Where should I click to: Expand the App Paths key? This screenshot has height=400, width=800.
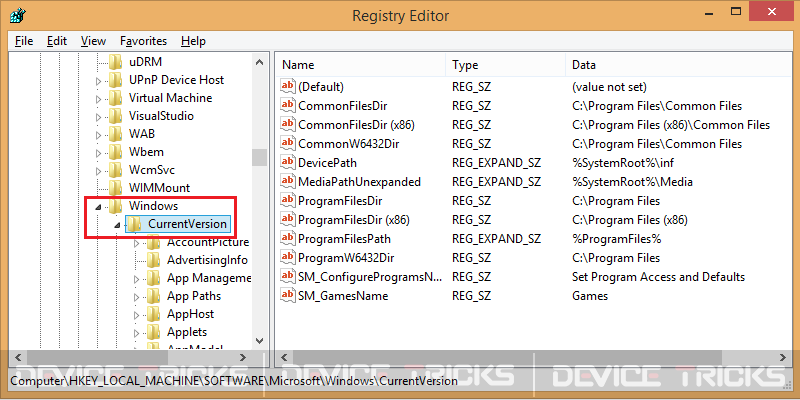tap(136, 297)
